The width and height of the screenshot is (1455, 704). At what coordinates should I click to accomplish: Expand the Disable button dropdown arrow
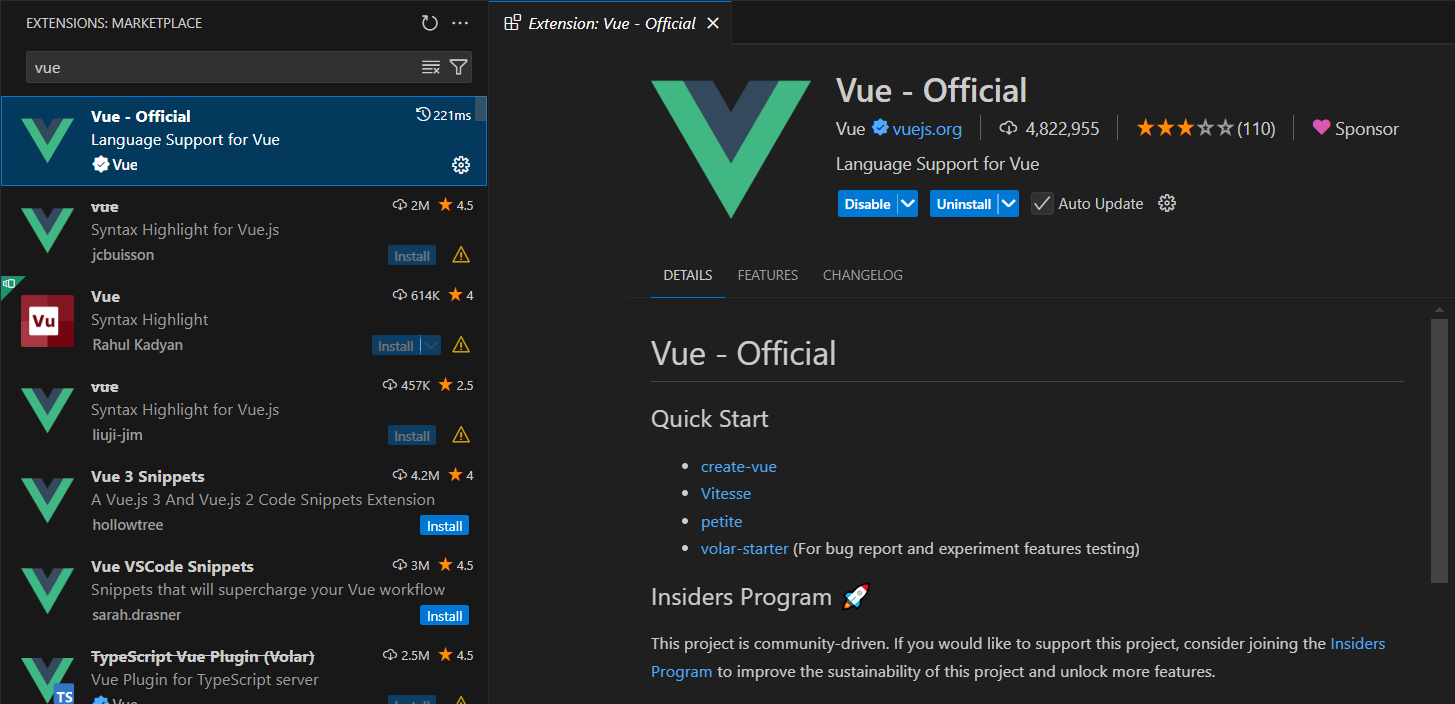point(908,204)
